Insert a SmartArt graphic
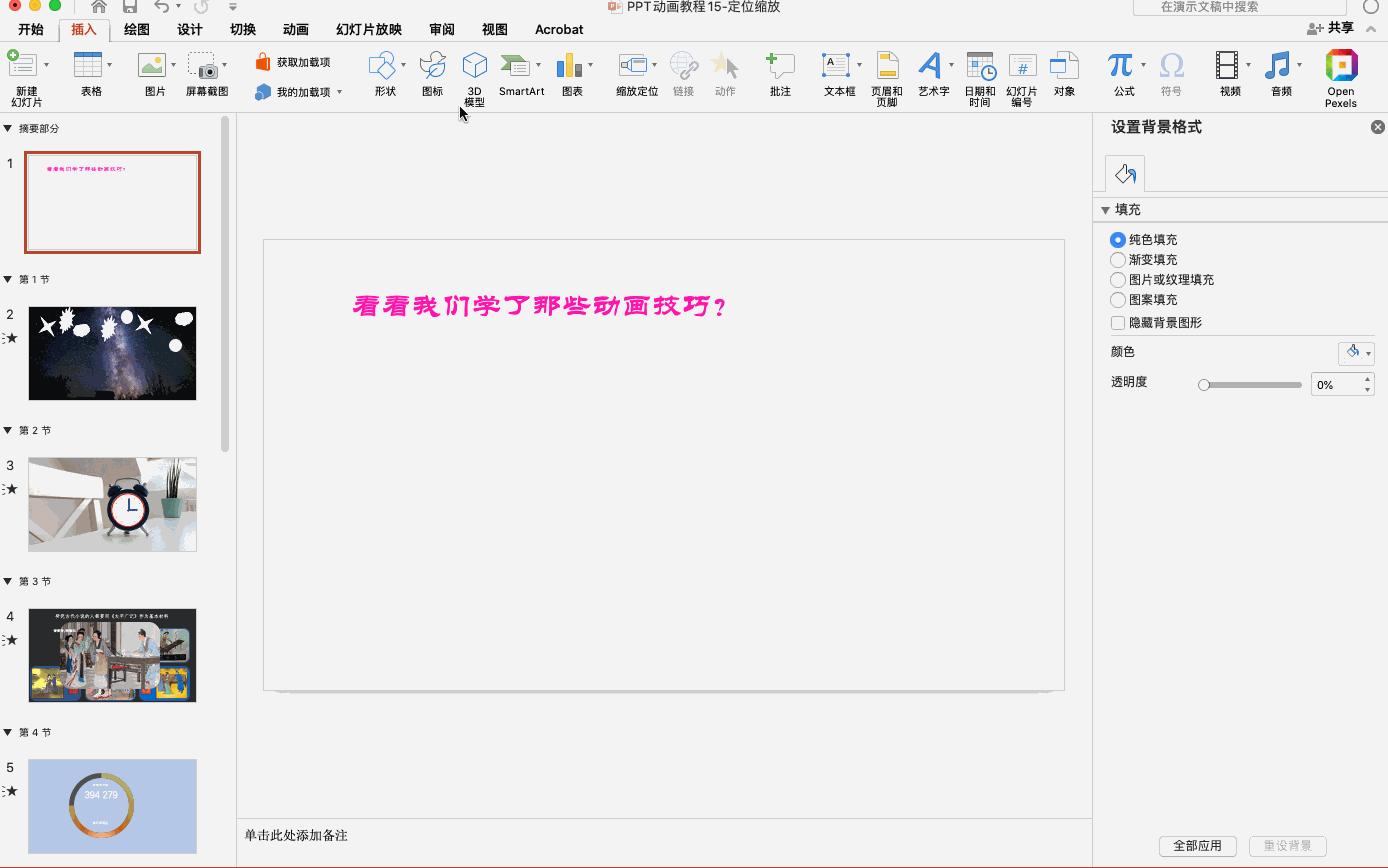The image size is (1388, 868). pos(521,75)
